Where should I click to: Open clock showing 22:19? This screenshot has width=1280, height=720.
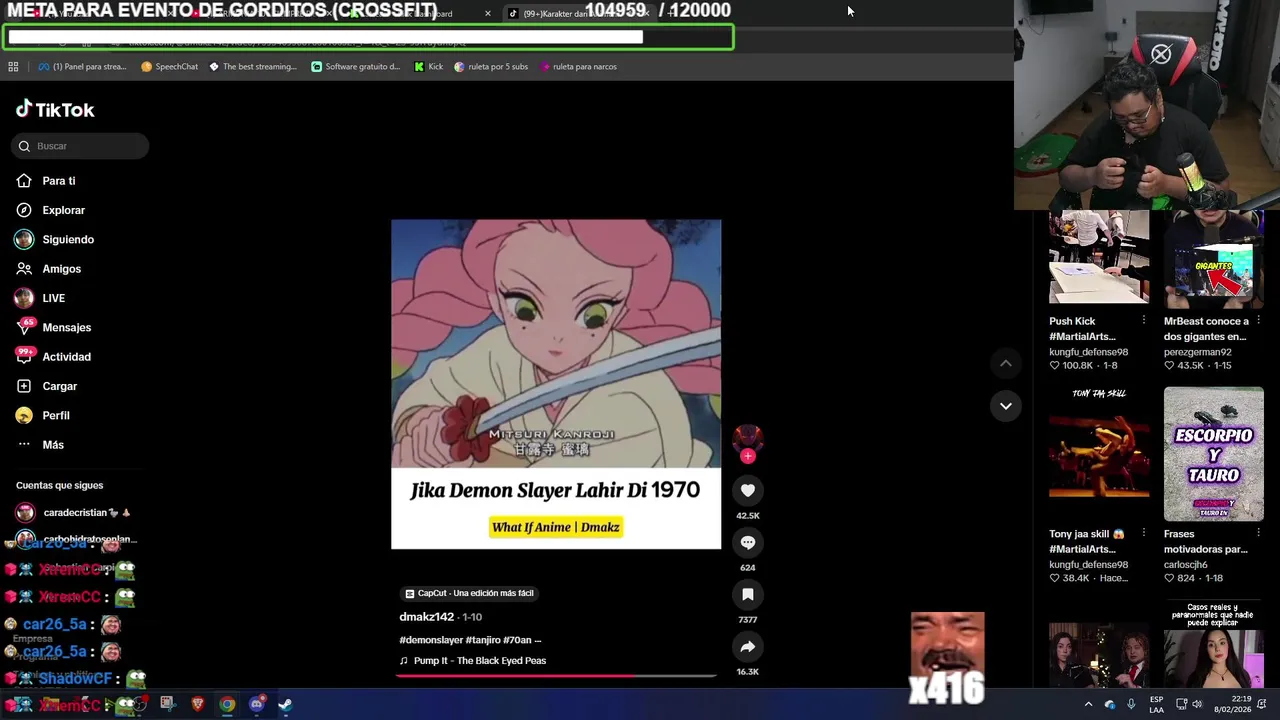[x=1235, y=704]
